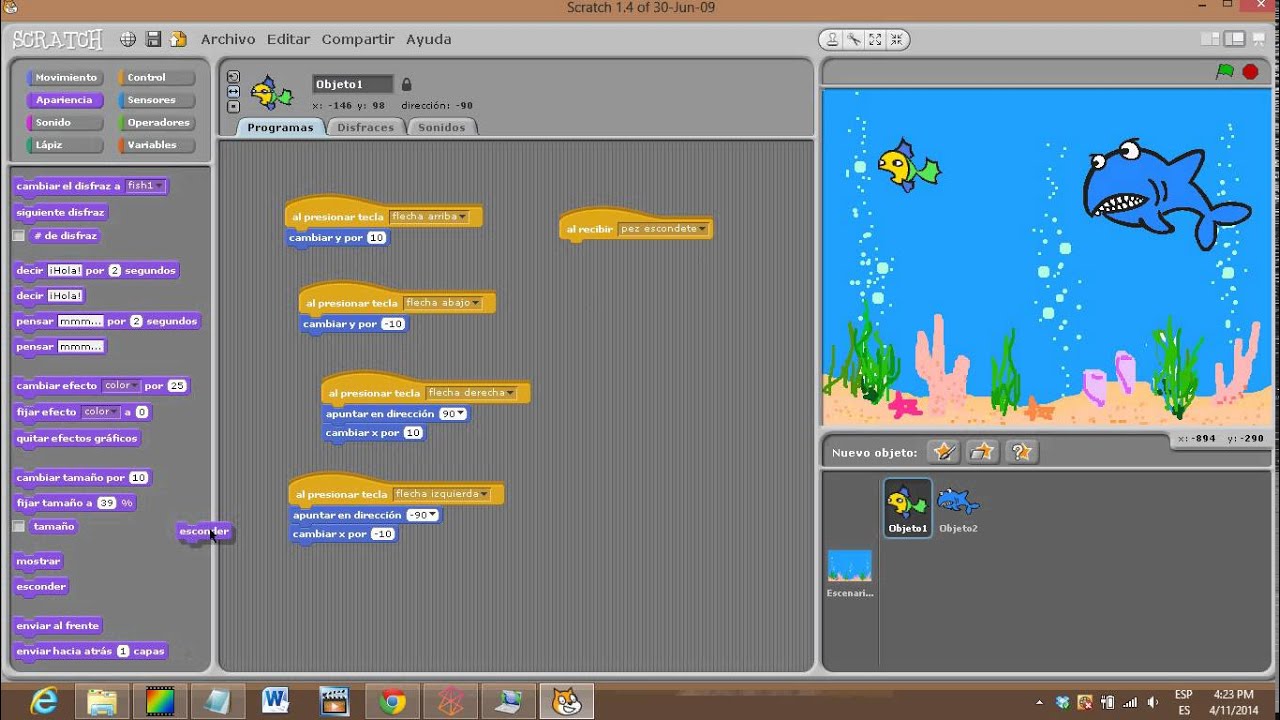The image size is (1280, 720).
Task: Open the 'pez escondete' message dropdown
Action: 663,229
